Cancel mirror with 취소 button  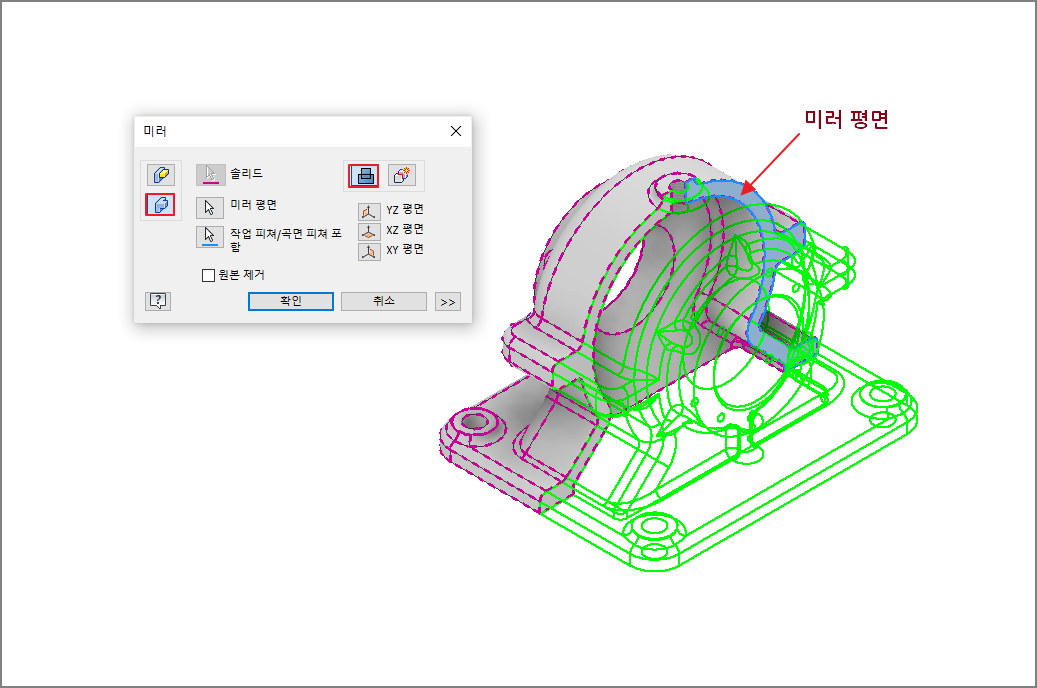click(384, 301)
